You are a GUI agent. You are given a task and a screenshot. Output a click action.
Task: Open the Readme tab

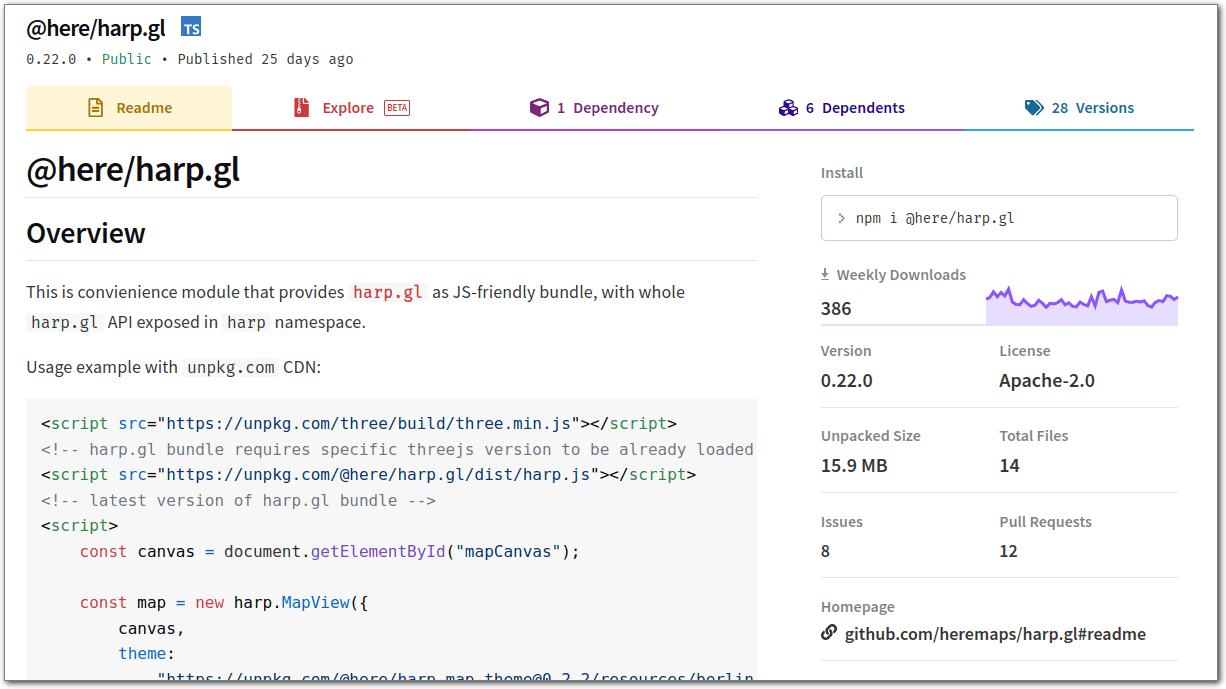[129, 108]
